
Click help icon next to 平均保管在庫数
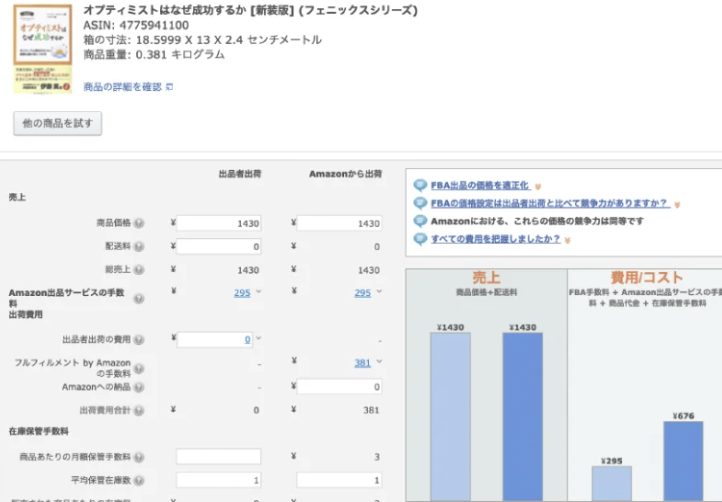pos(139,480)
